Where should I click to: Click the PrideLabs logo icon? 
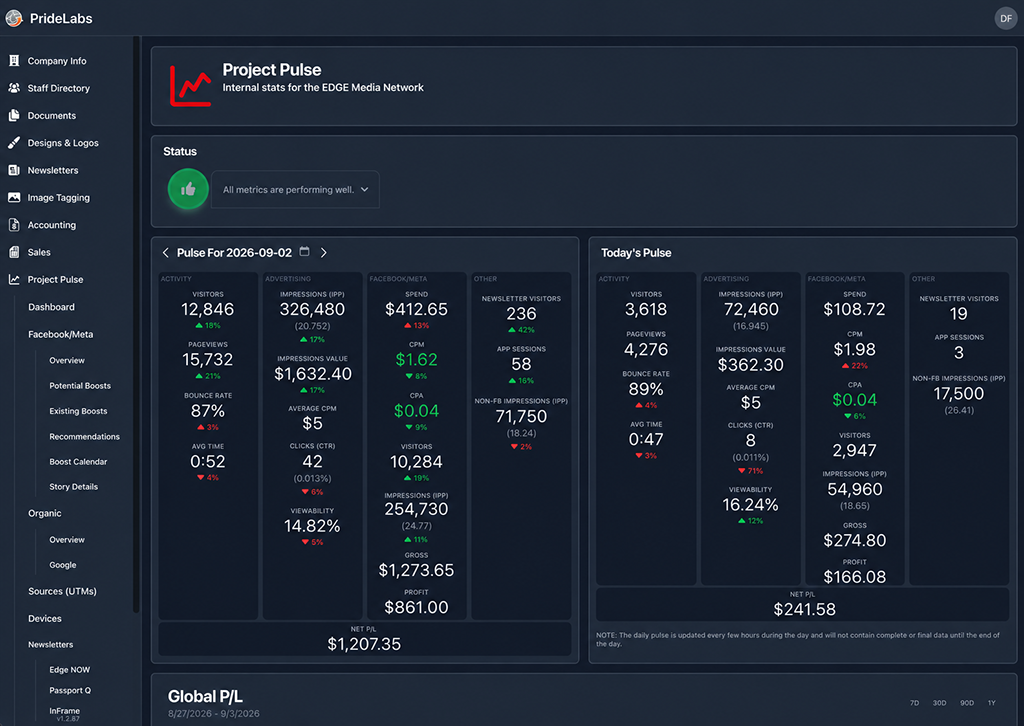14,18
